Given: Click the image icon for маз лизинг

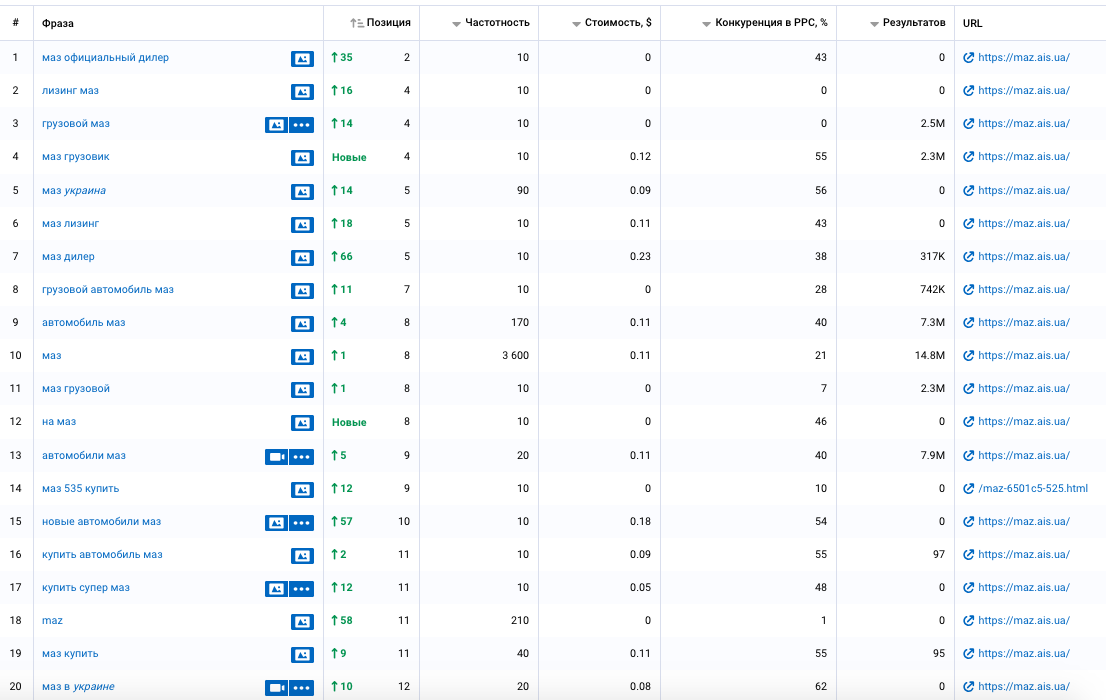Looking at the screenshot, I should pos(302,224).
